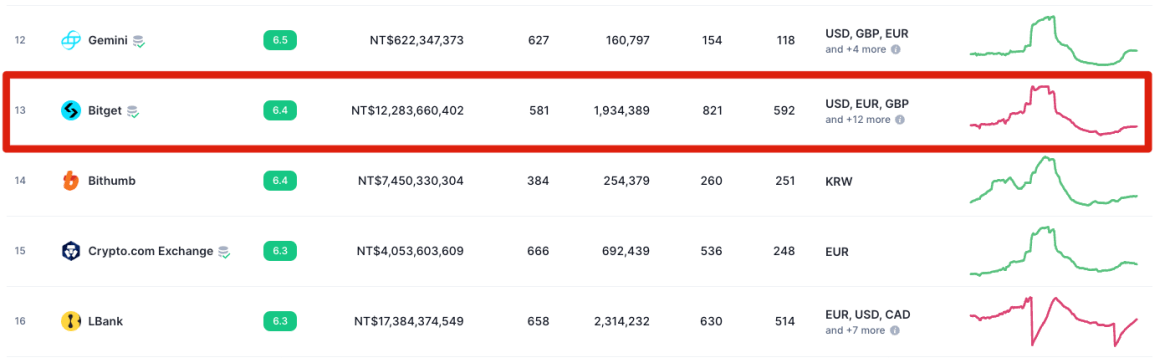Click the Bithumb exchange logo icon
Image resolution: width=1170 pixels, height=363 pixels.
tap(71, 181)
